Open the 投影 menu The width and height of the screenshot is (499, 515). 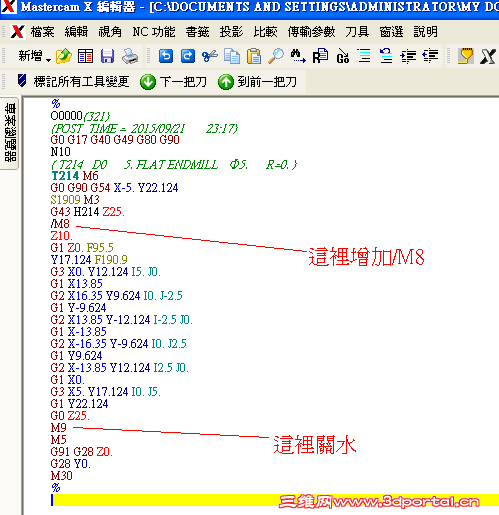click(231, 32)
